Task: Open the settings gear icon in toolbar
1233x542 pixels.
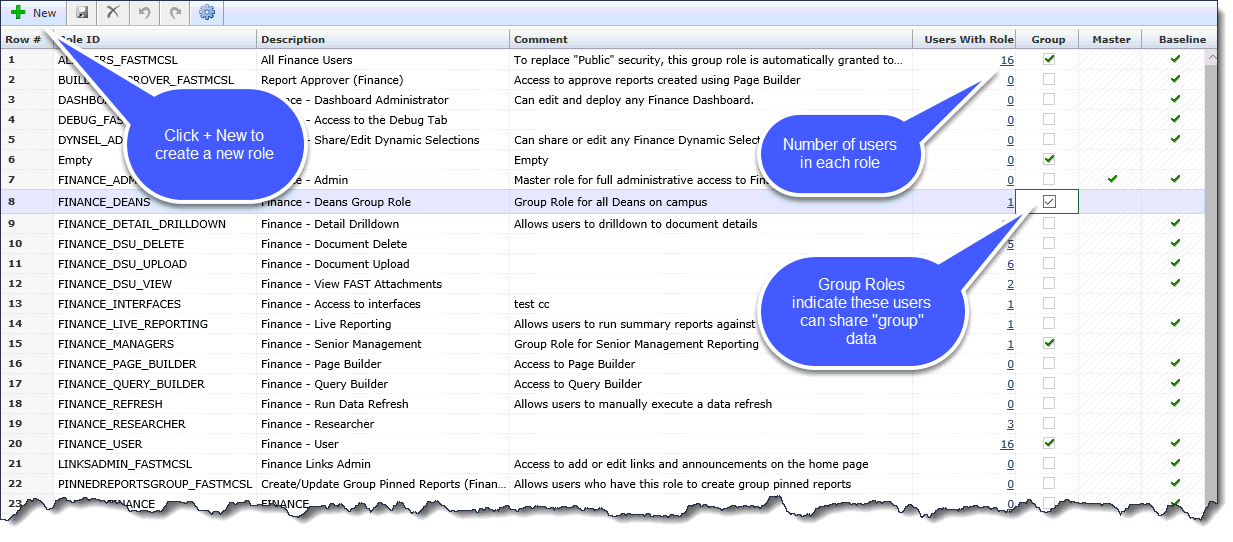Action: [x=207, y=13]
